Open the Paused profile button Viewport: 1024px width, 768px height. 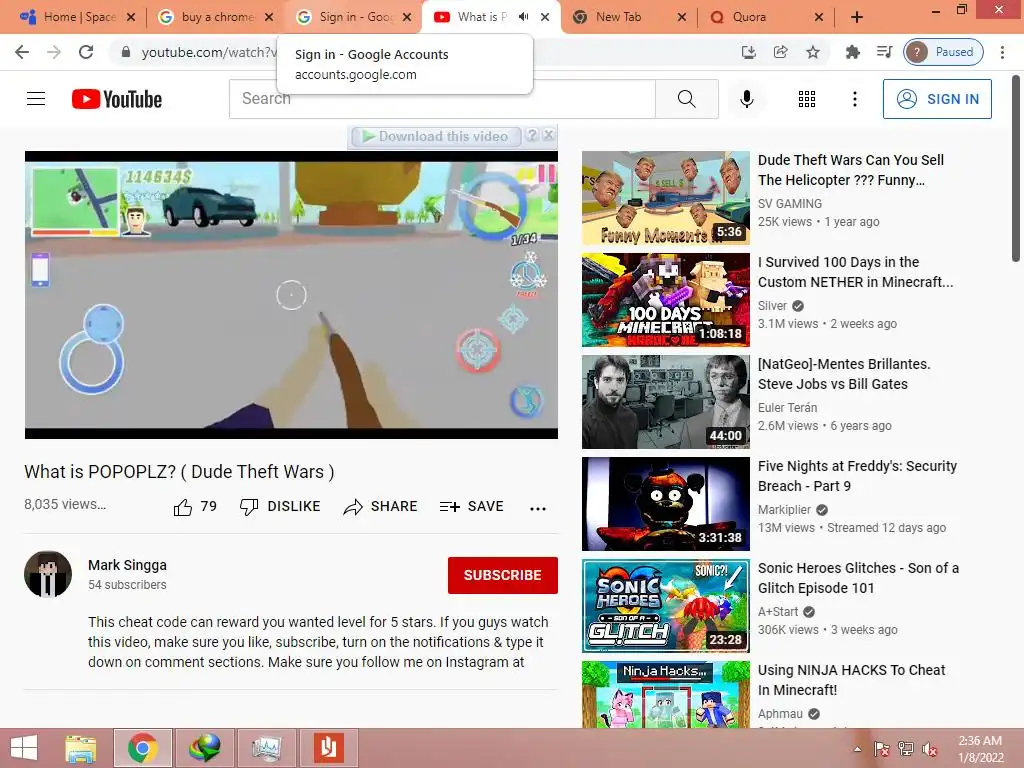(943, 52)
